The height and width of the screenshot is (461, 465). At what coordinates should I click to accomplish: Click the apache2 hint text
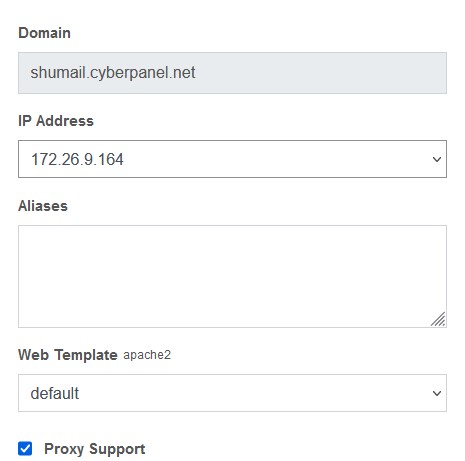[x=147, y=355]
